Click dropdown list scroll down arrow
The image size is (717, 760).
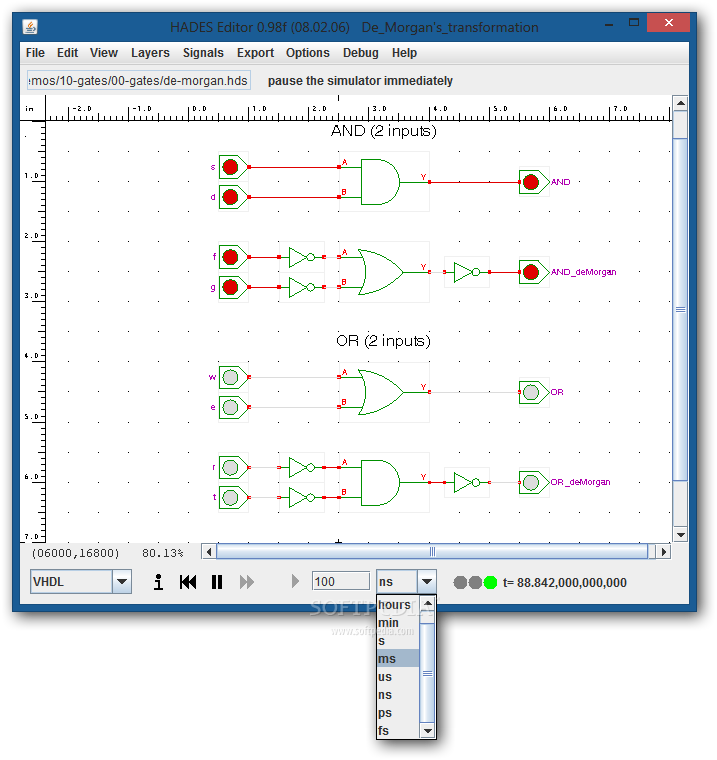[x=427, y=730]
